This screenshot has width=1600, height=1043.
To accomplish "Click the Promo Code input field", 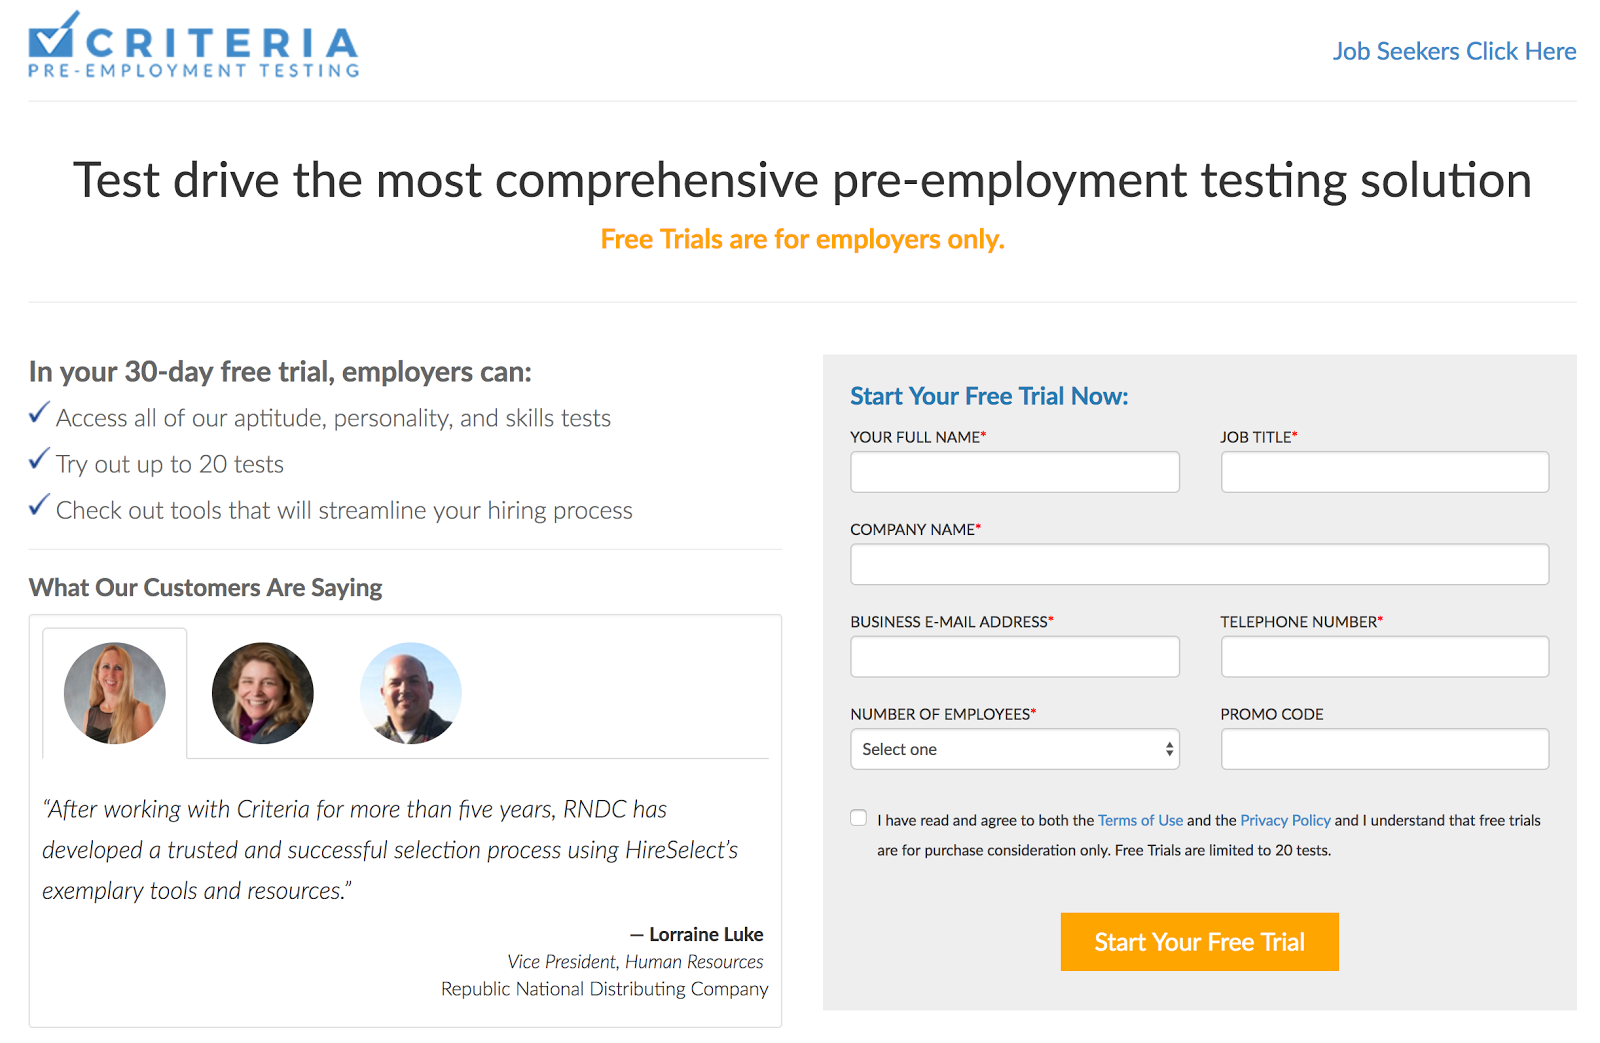I will coord(1384,749).
